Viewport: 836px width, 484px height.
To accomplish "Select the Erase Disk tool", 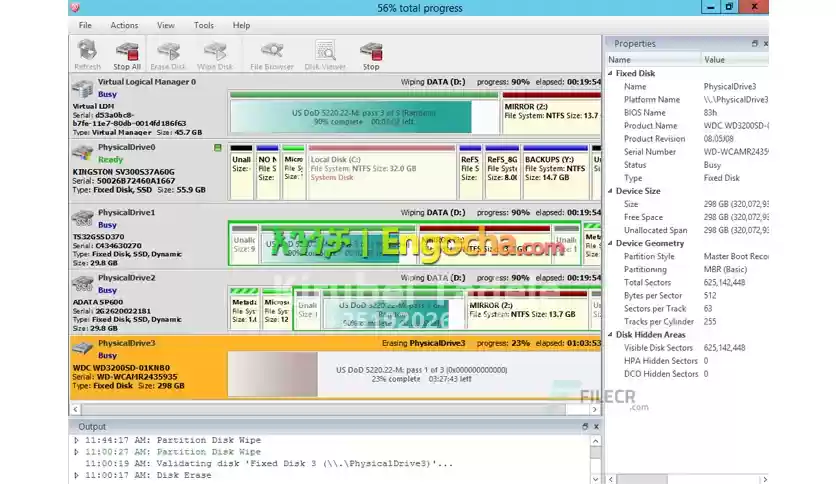I will (x=168, y=53).
